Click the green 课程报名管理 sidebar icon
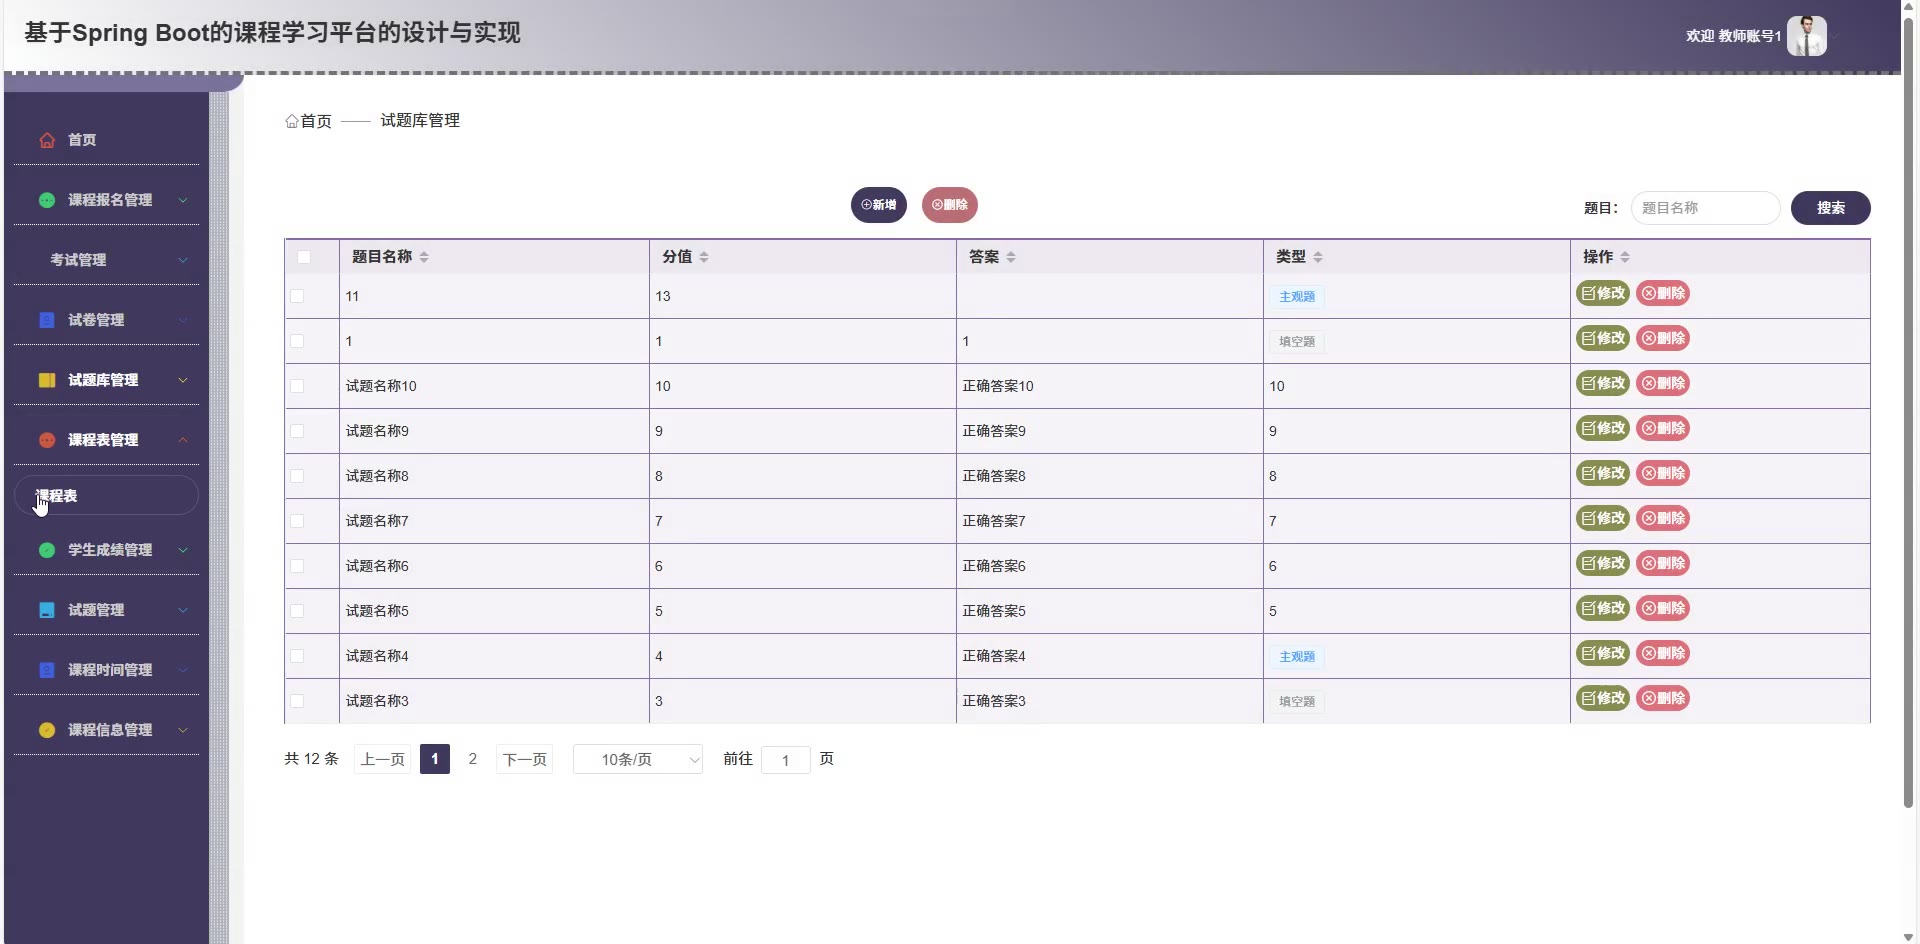 47,200
